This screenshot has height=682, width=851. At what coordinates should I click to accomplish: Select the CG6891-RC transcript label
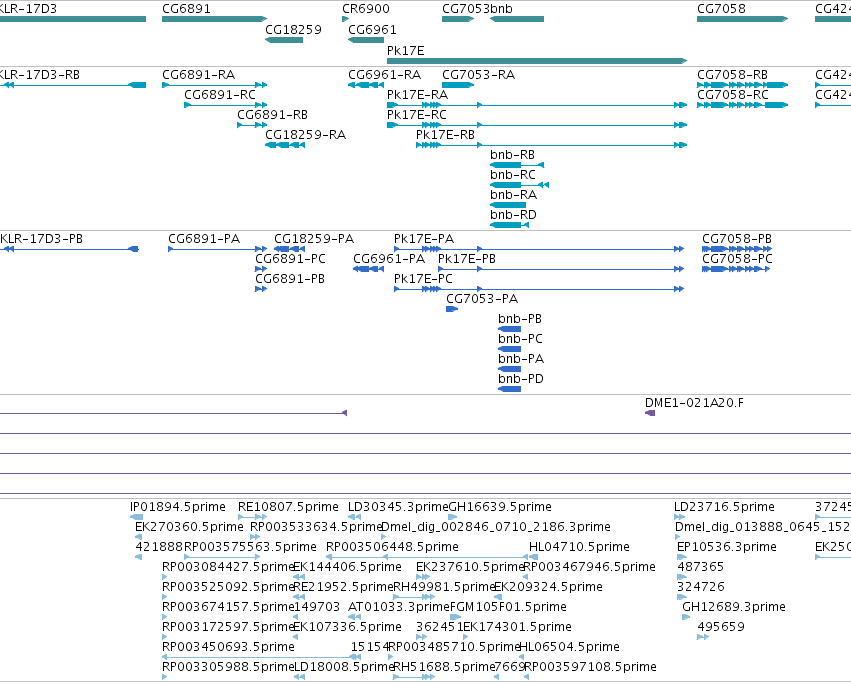pyautogui.click(x=220, y=94)
